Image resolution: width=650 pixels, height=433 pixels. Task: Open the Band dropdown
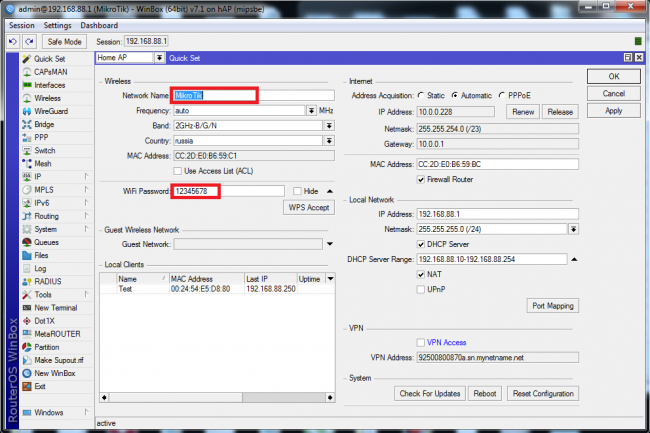[329, 126]
